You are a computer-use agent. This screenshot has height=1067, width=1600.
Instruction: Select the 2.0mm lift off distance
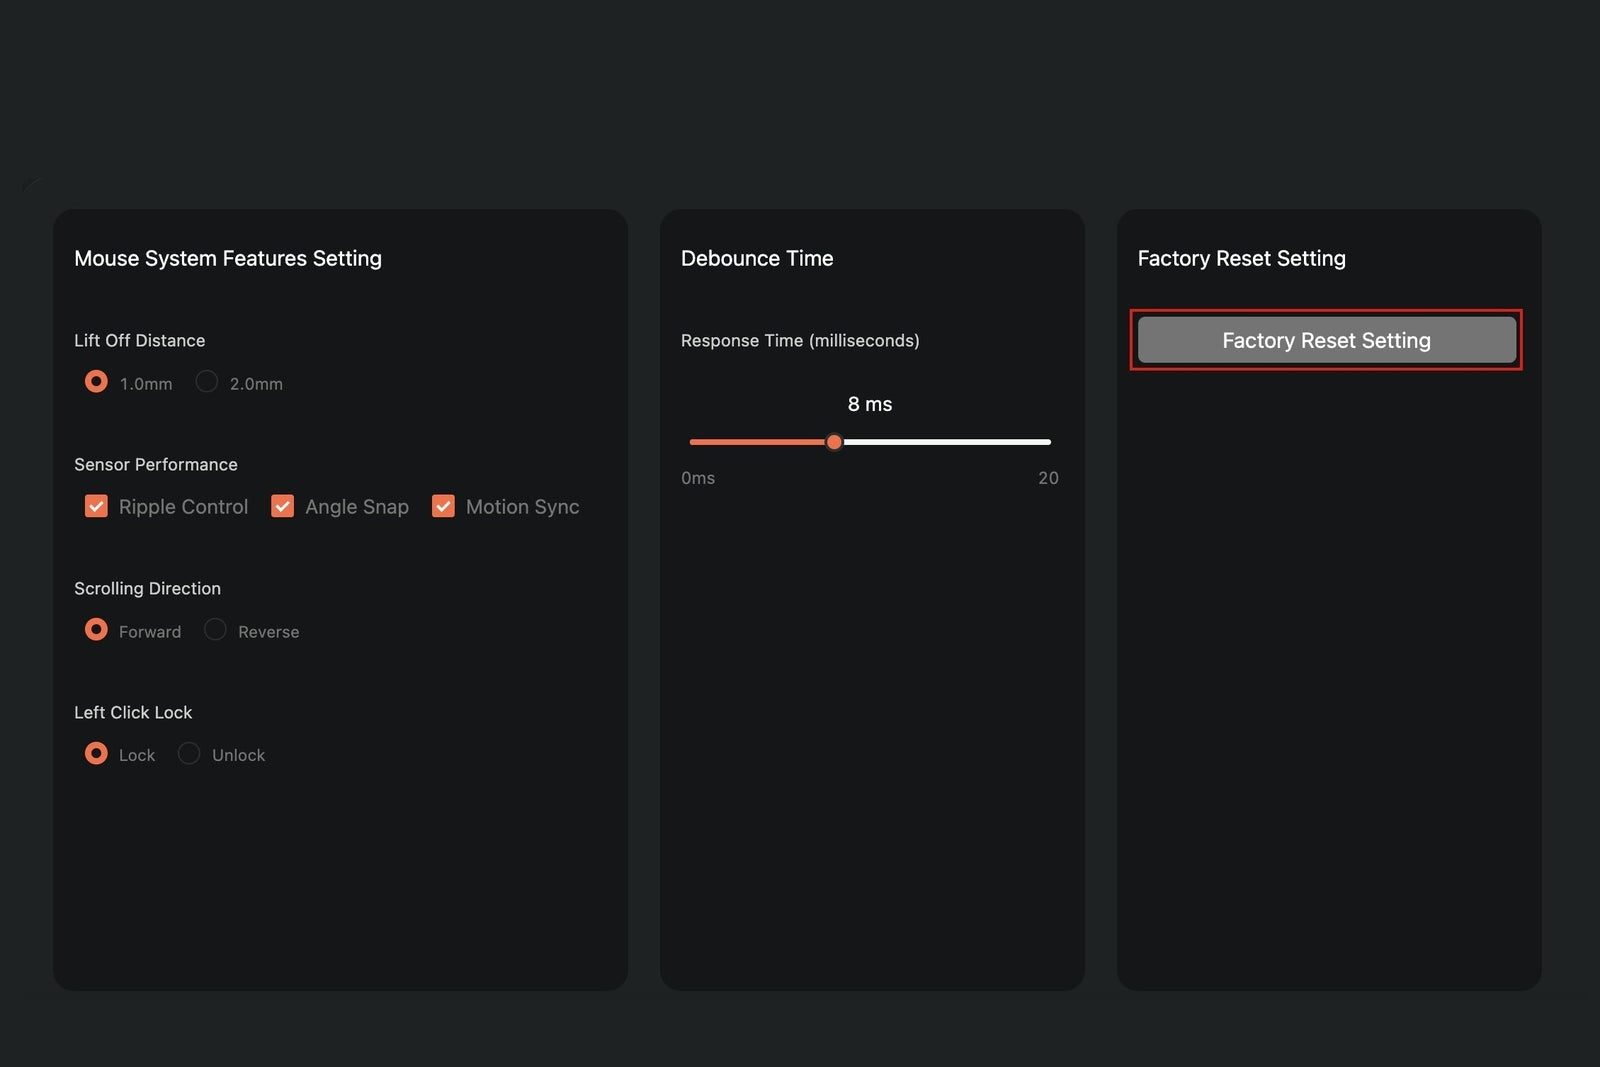coord(206,381)
